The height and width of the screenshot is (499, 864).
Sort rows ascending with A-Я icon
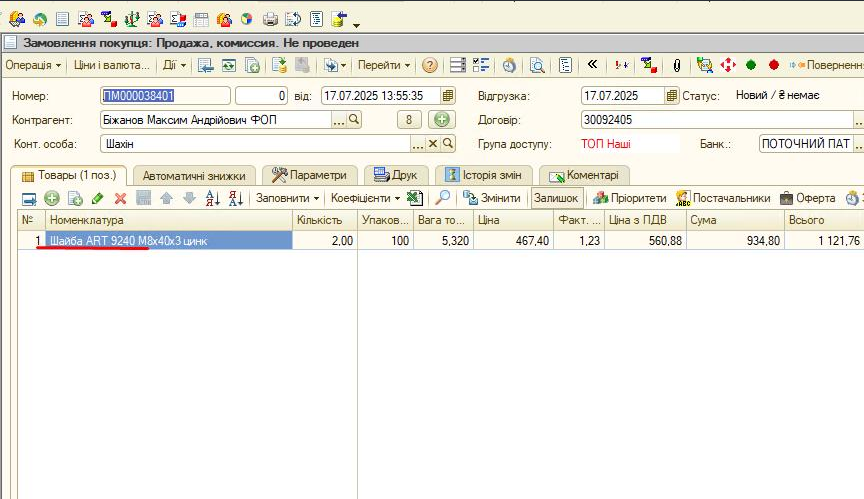coord(213,198)
